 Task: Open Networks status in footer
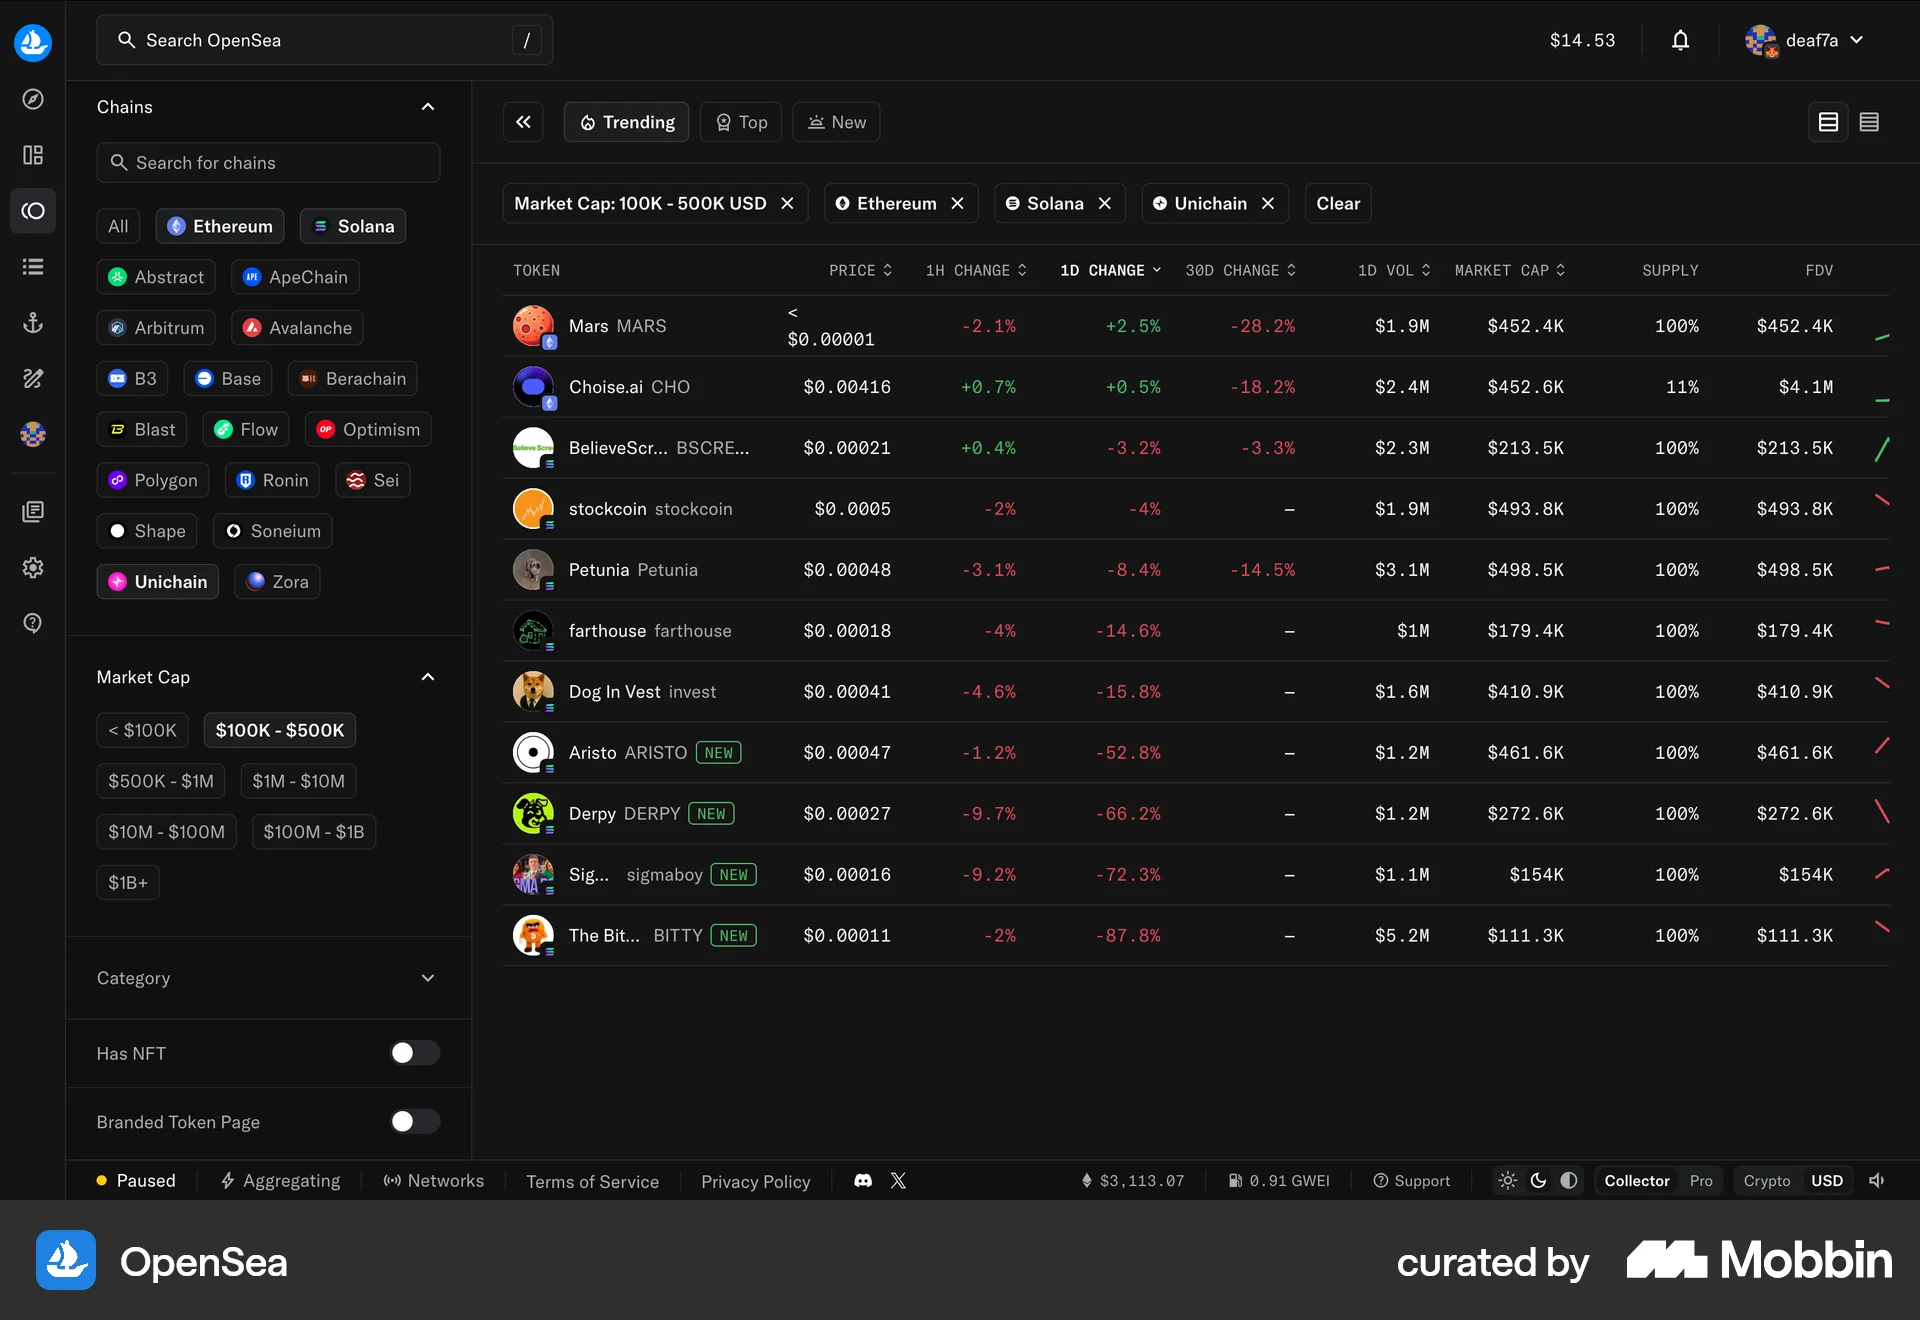pos(434,1181)
